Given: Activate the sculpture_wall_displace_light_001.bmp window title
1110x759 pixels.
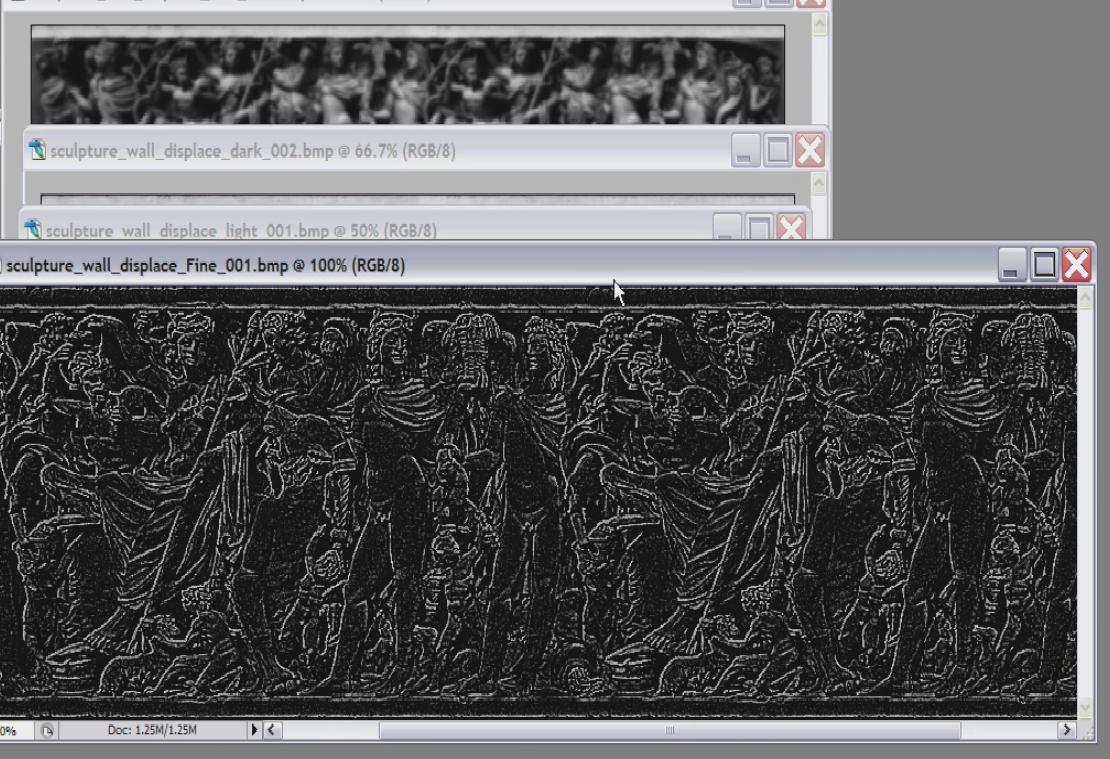Looking at the screenshot, I should [241, 231].
